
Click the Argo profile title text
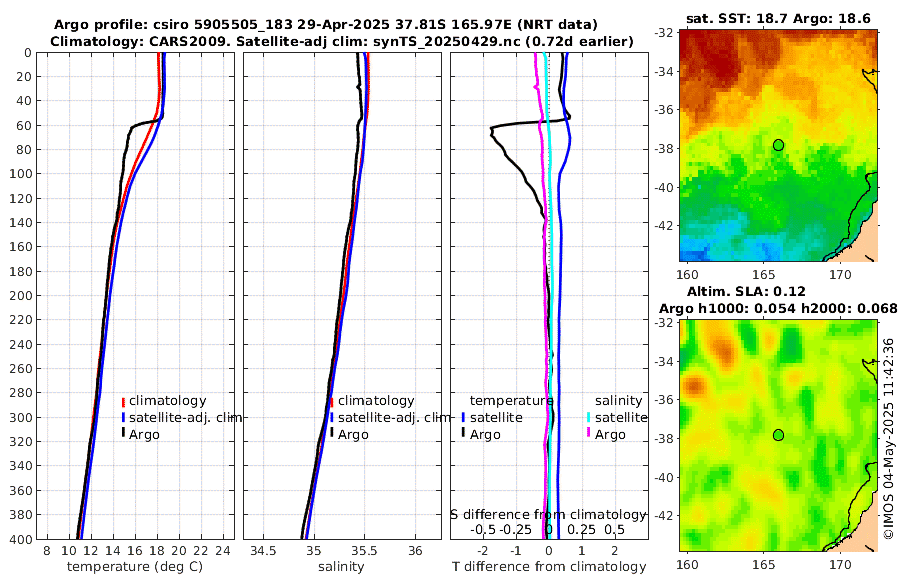click(325, 25)
